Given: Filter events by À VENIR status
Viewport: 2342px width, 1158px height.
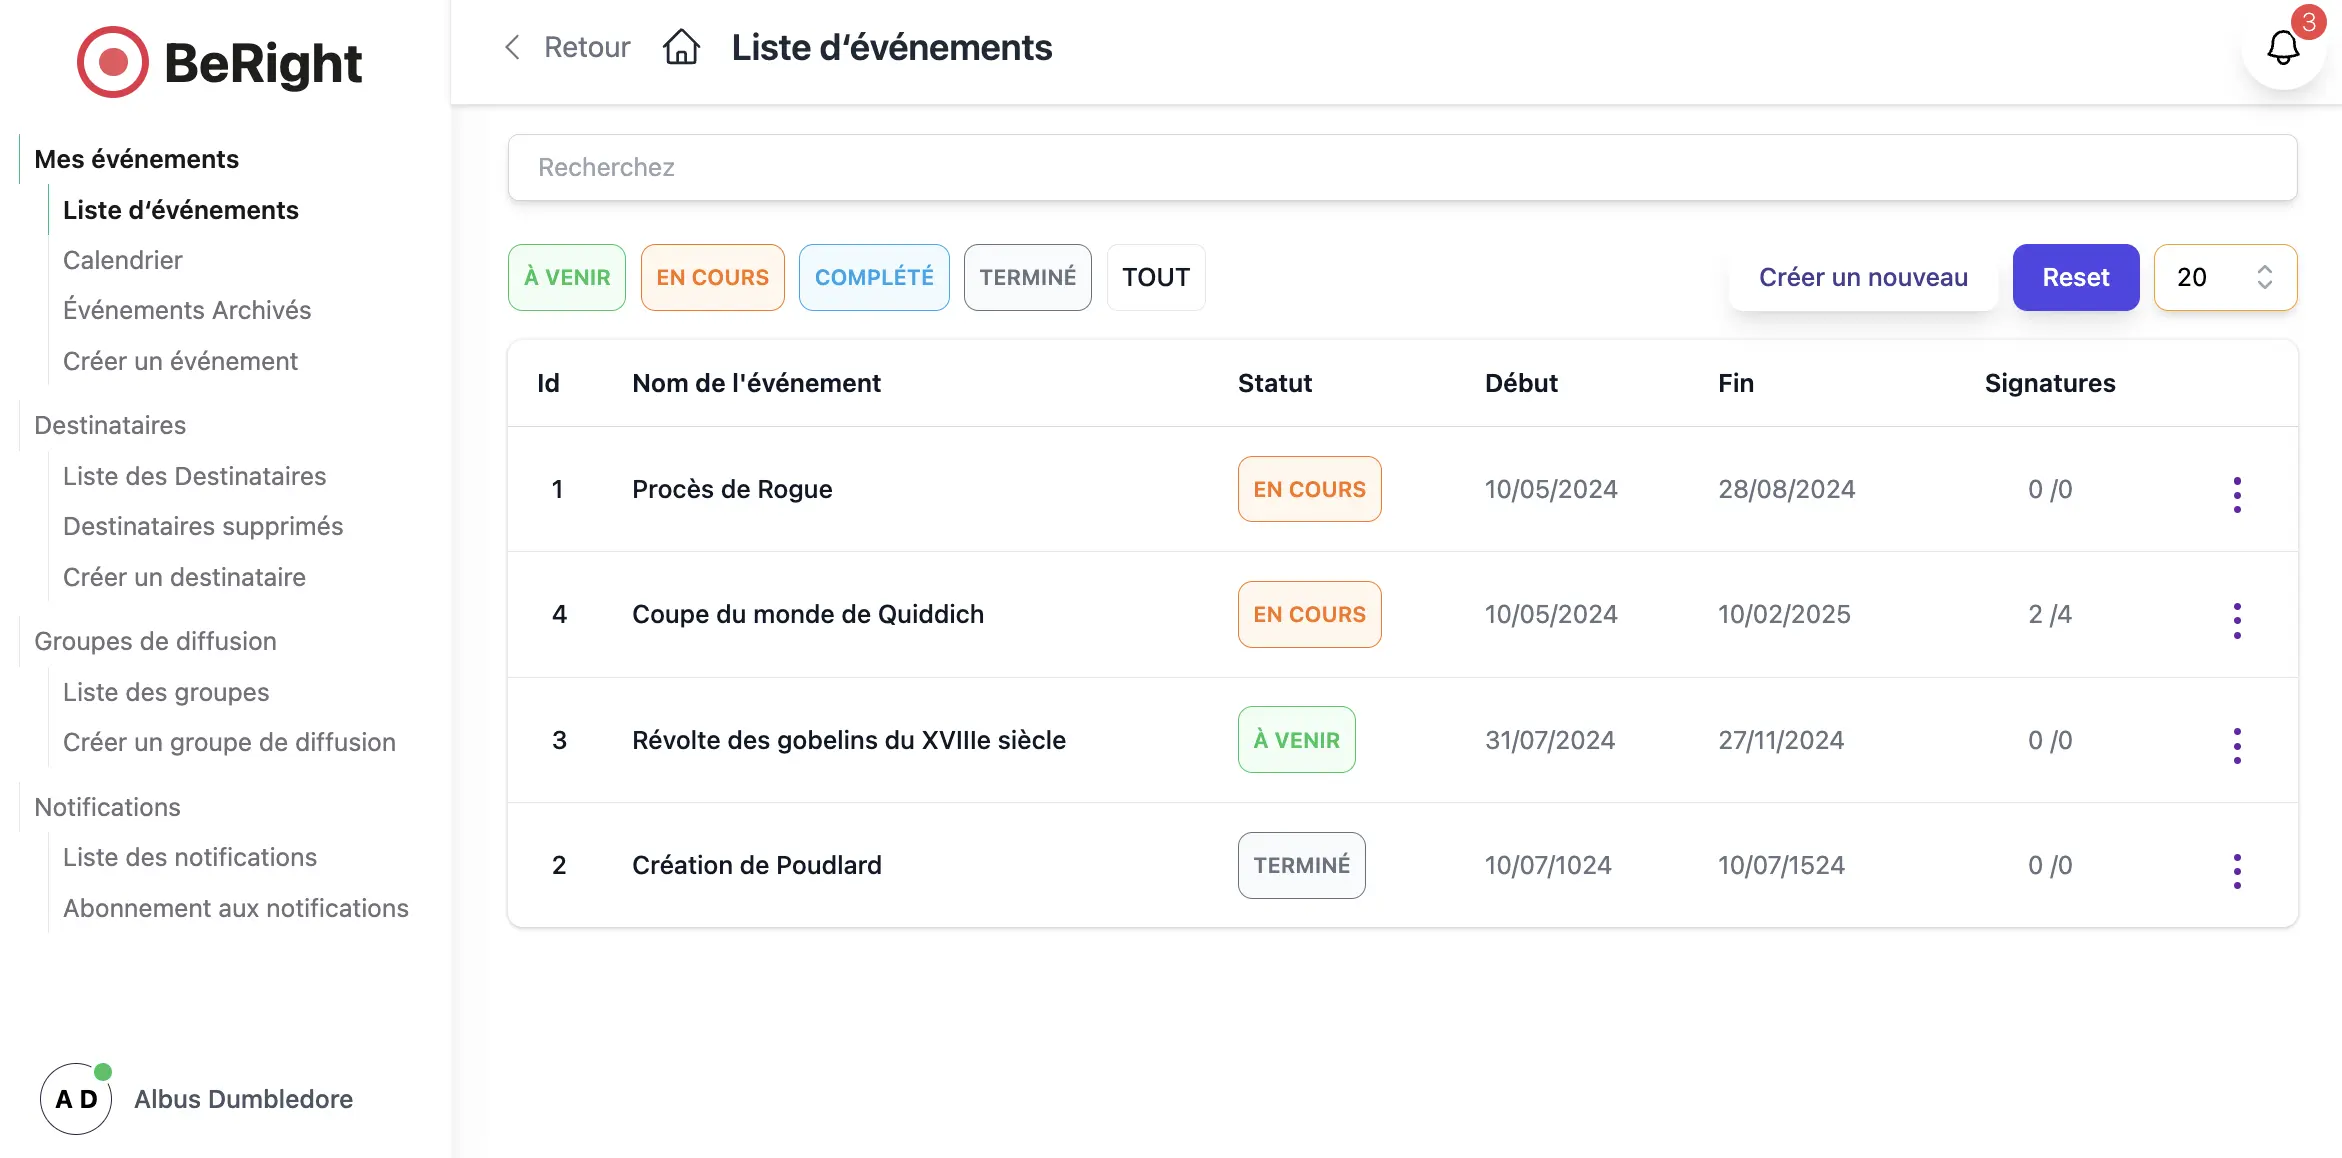Looking at the screenshot, I should coord(568,276).
